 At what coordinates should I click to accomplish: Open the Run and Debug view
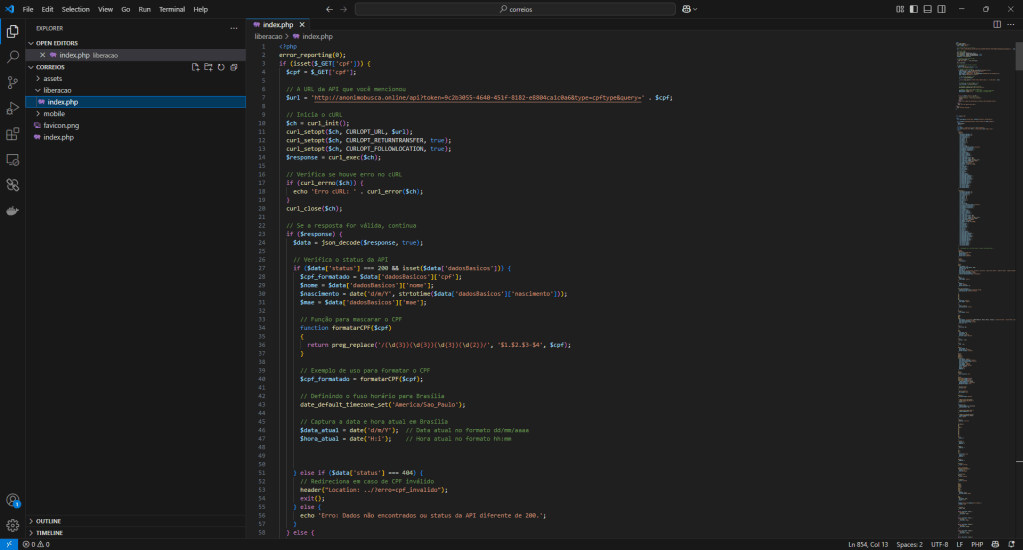coord(13,108)
